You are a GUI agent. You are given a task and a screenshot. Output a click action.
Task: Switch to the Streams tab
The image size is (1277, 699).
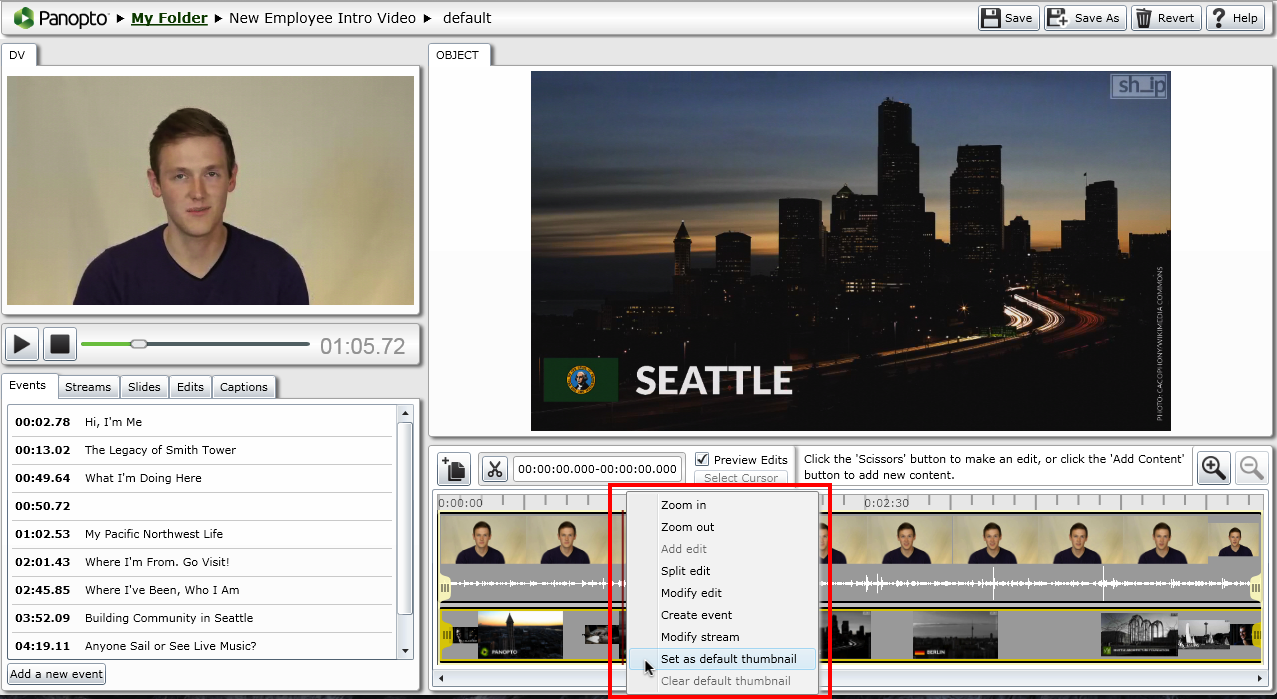click(88, 387)
